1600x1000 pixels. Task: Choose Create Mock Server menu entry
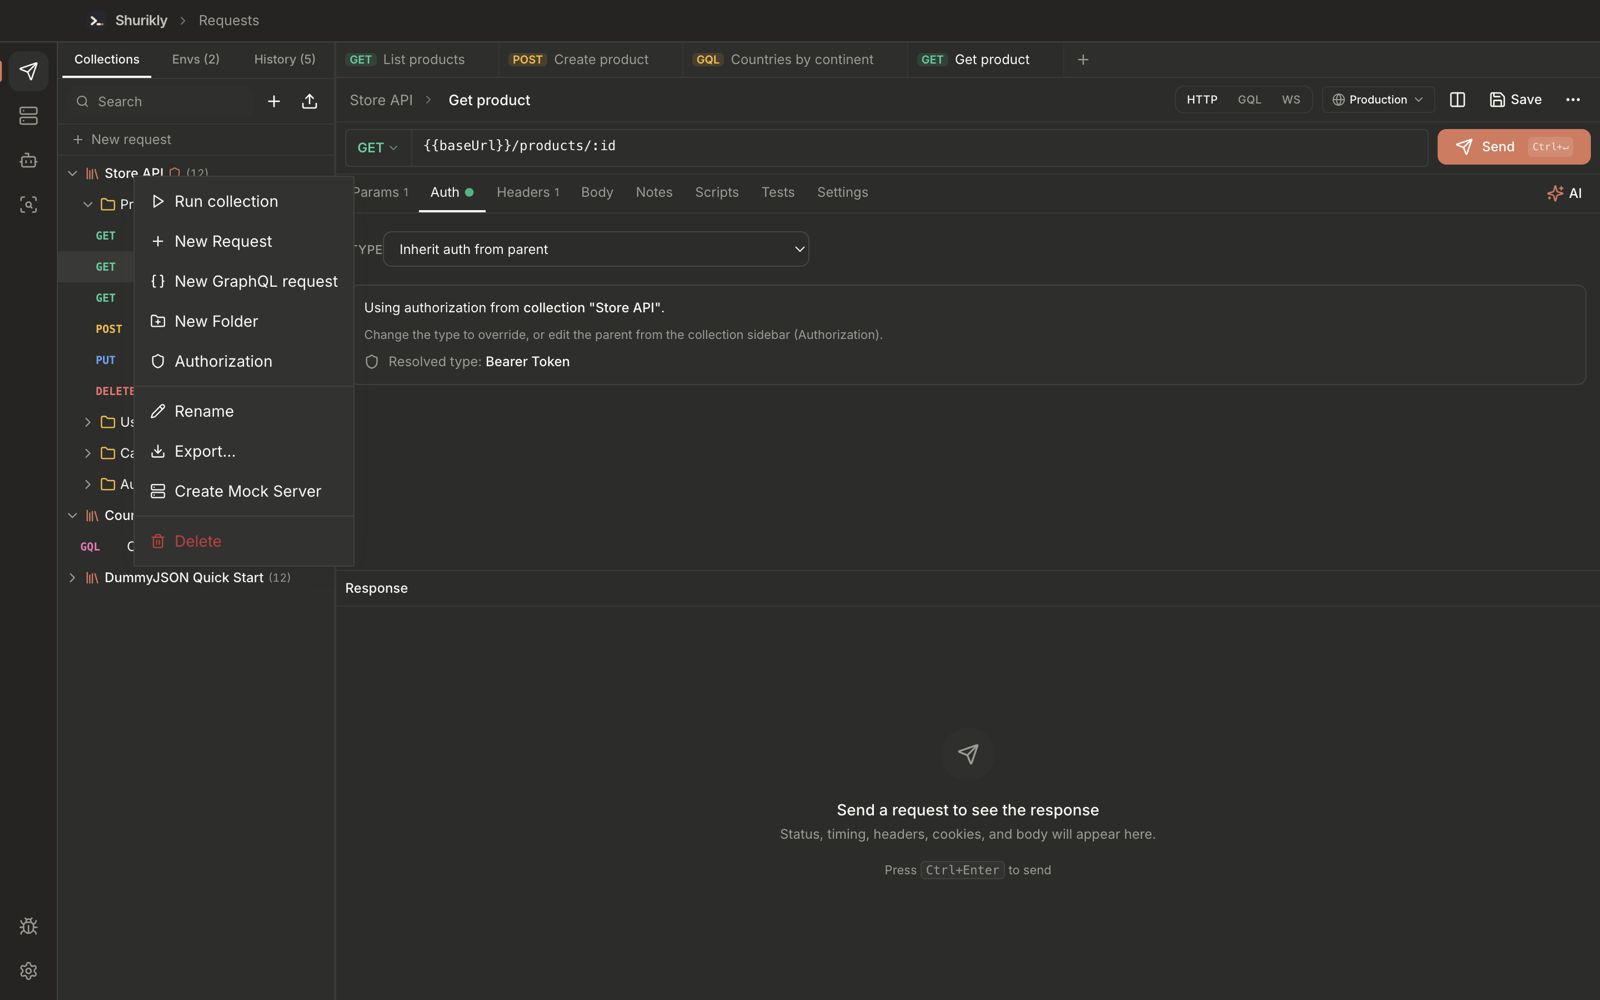244,492
